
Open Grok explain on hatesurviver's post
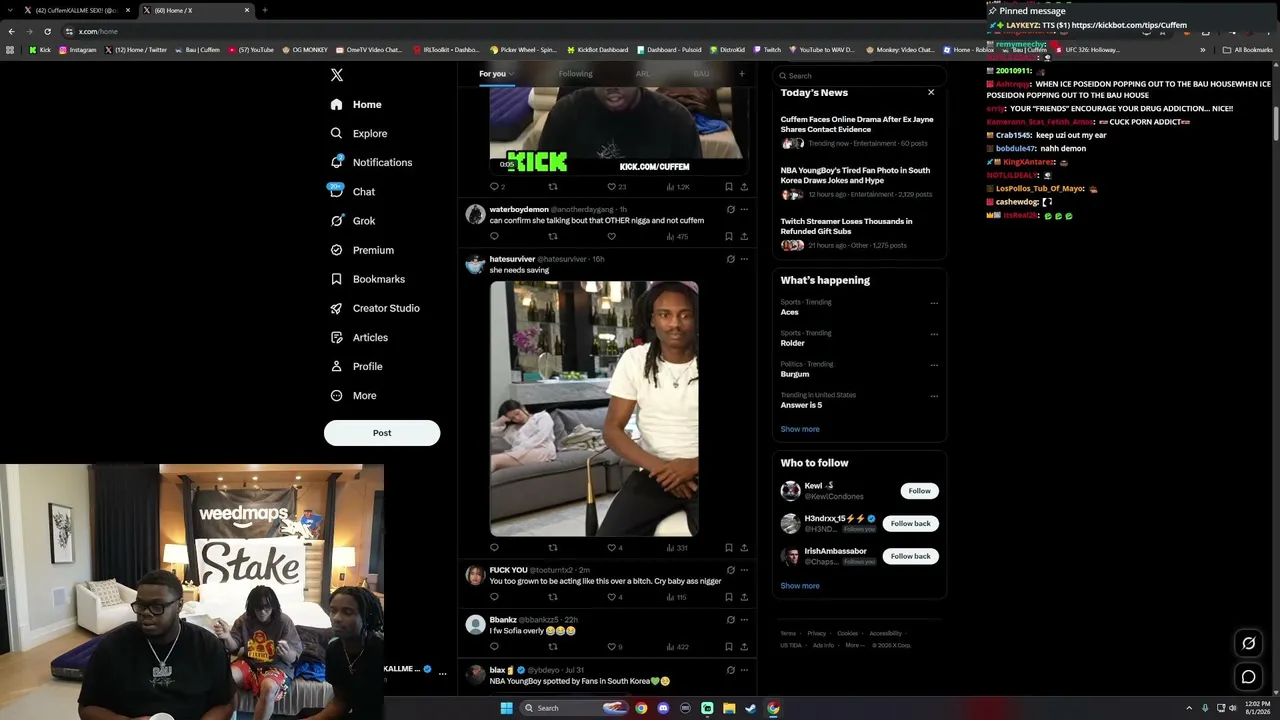(x=730, y=259)
